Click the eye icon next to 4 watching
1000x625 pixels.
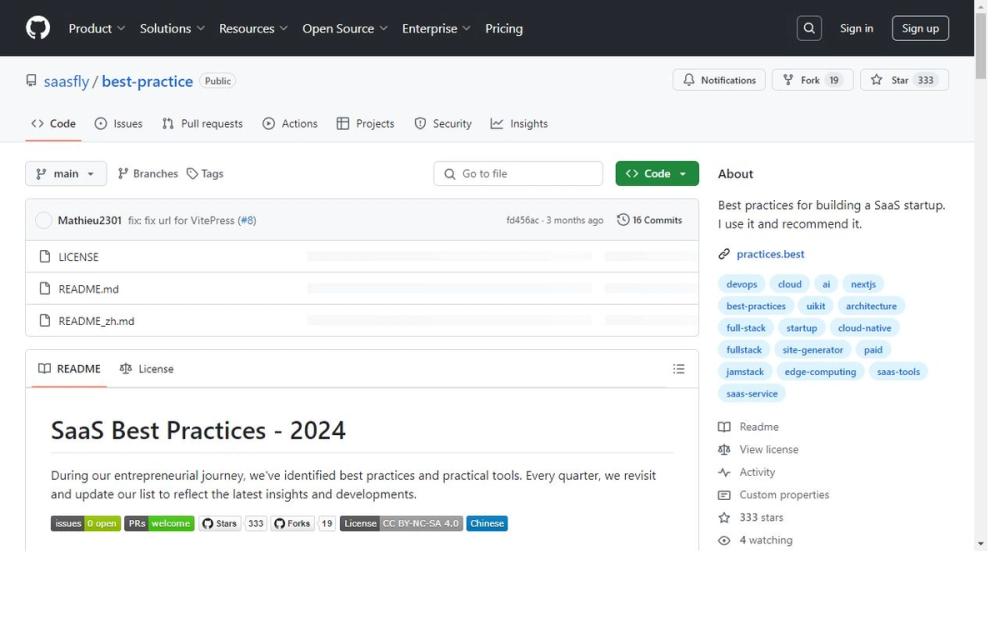click(x=724, y=540)
